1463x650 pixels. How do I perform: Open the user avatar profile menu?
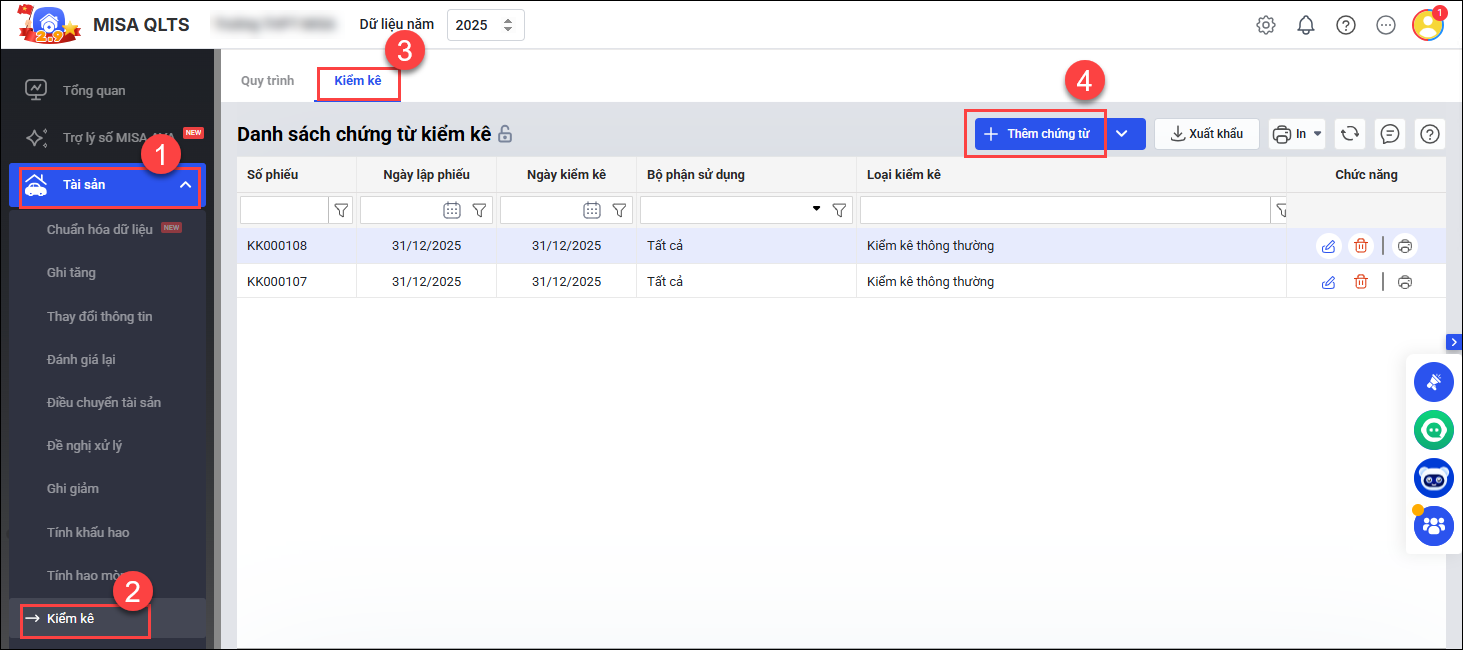pyautogui.click(x=1427, y=25)
